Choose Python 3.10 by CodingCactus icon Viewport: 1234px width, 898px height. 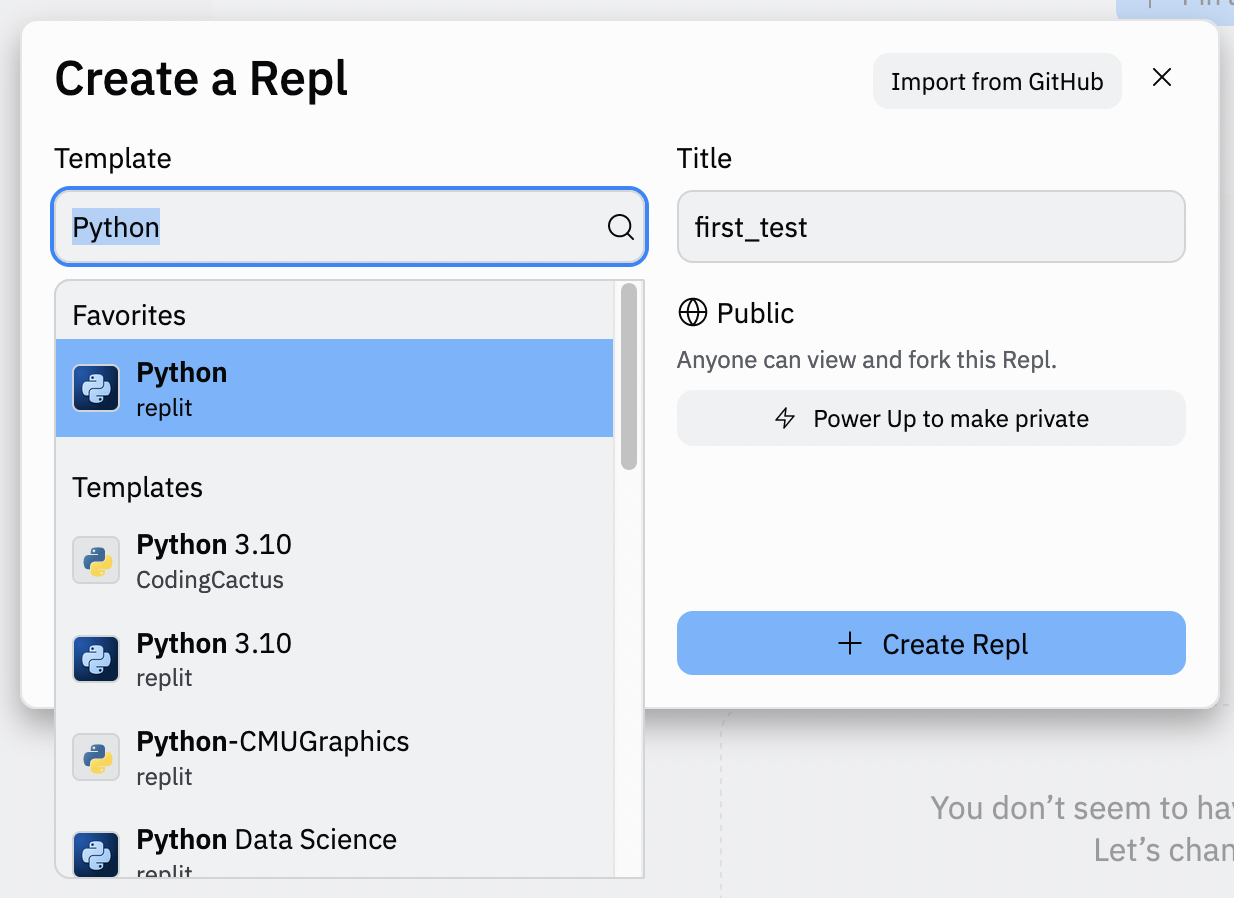click(96, 560)
